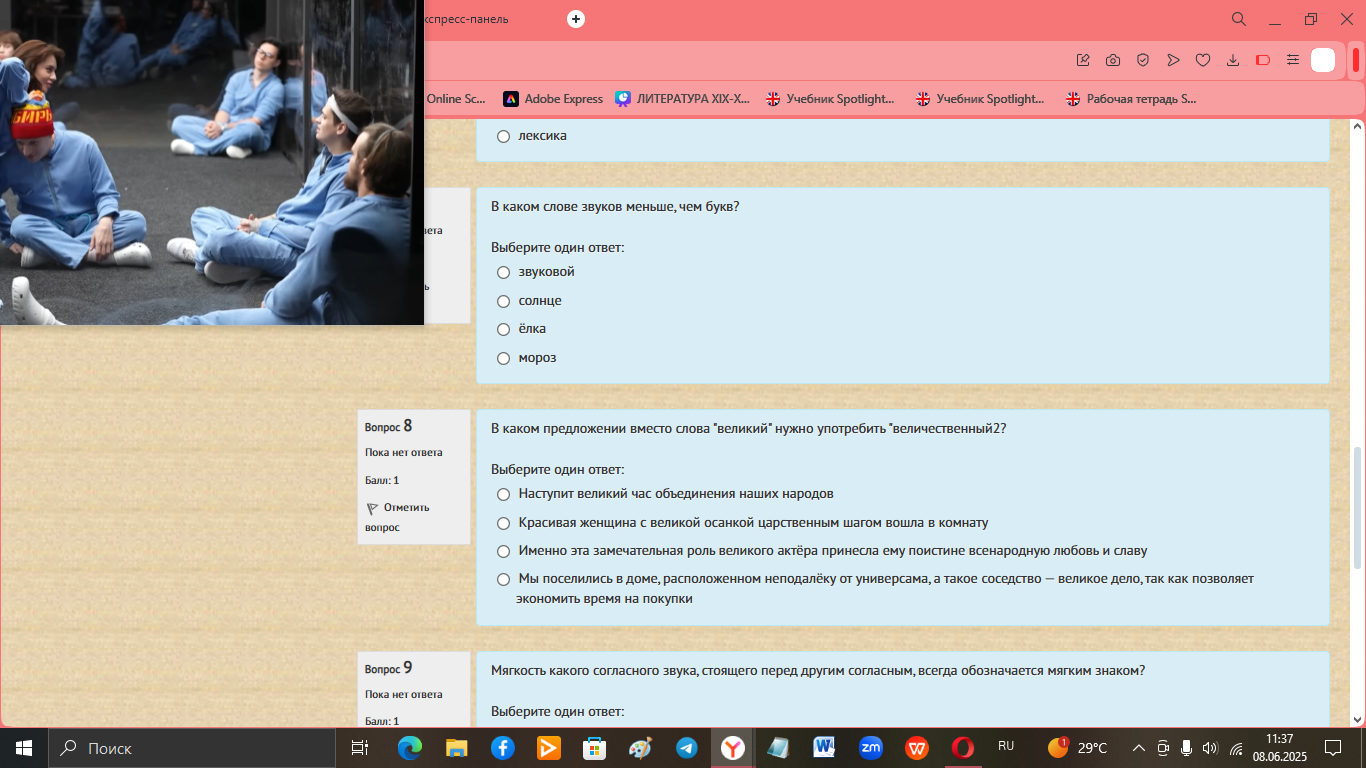Open the new tab plus button
This screenshot has width=1366, height=768.
[x=576, y=19]
